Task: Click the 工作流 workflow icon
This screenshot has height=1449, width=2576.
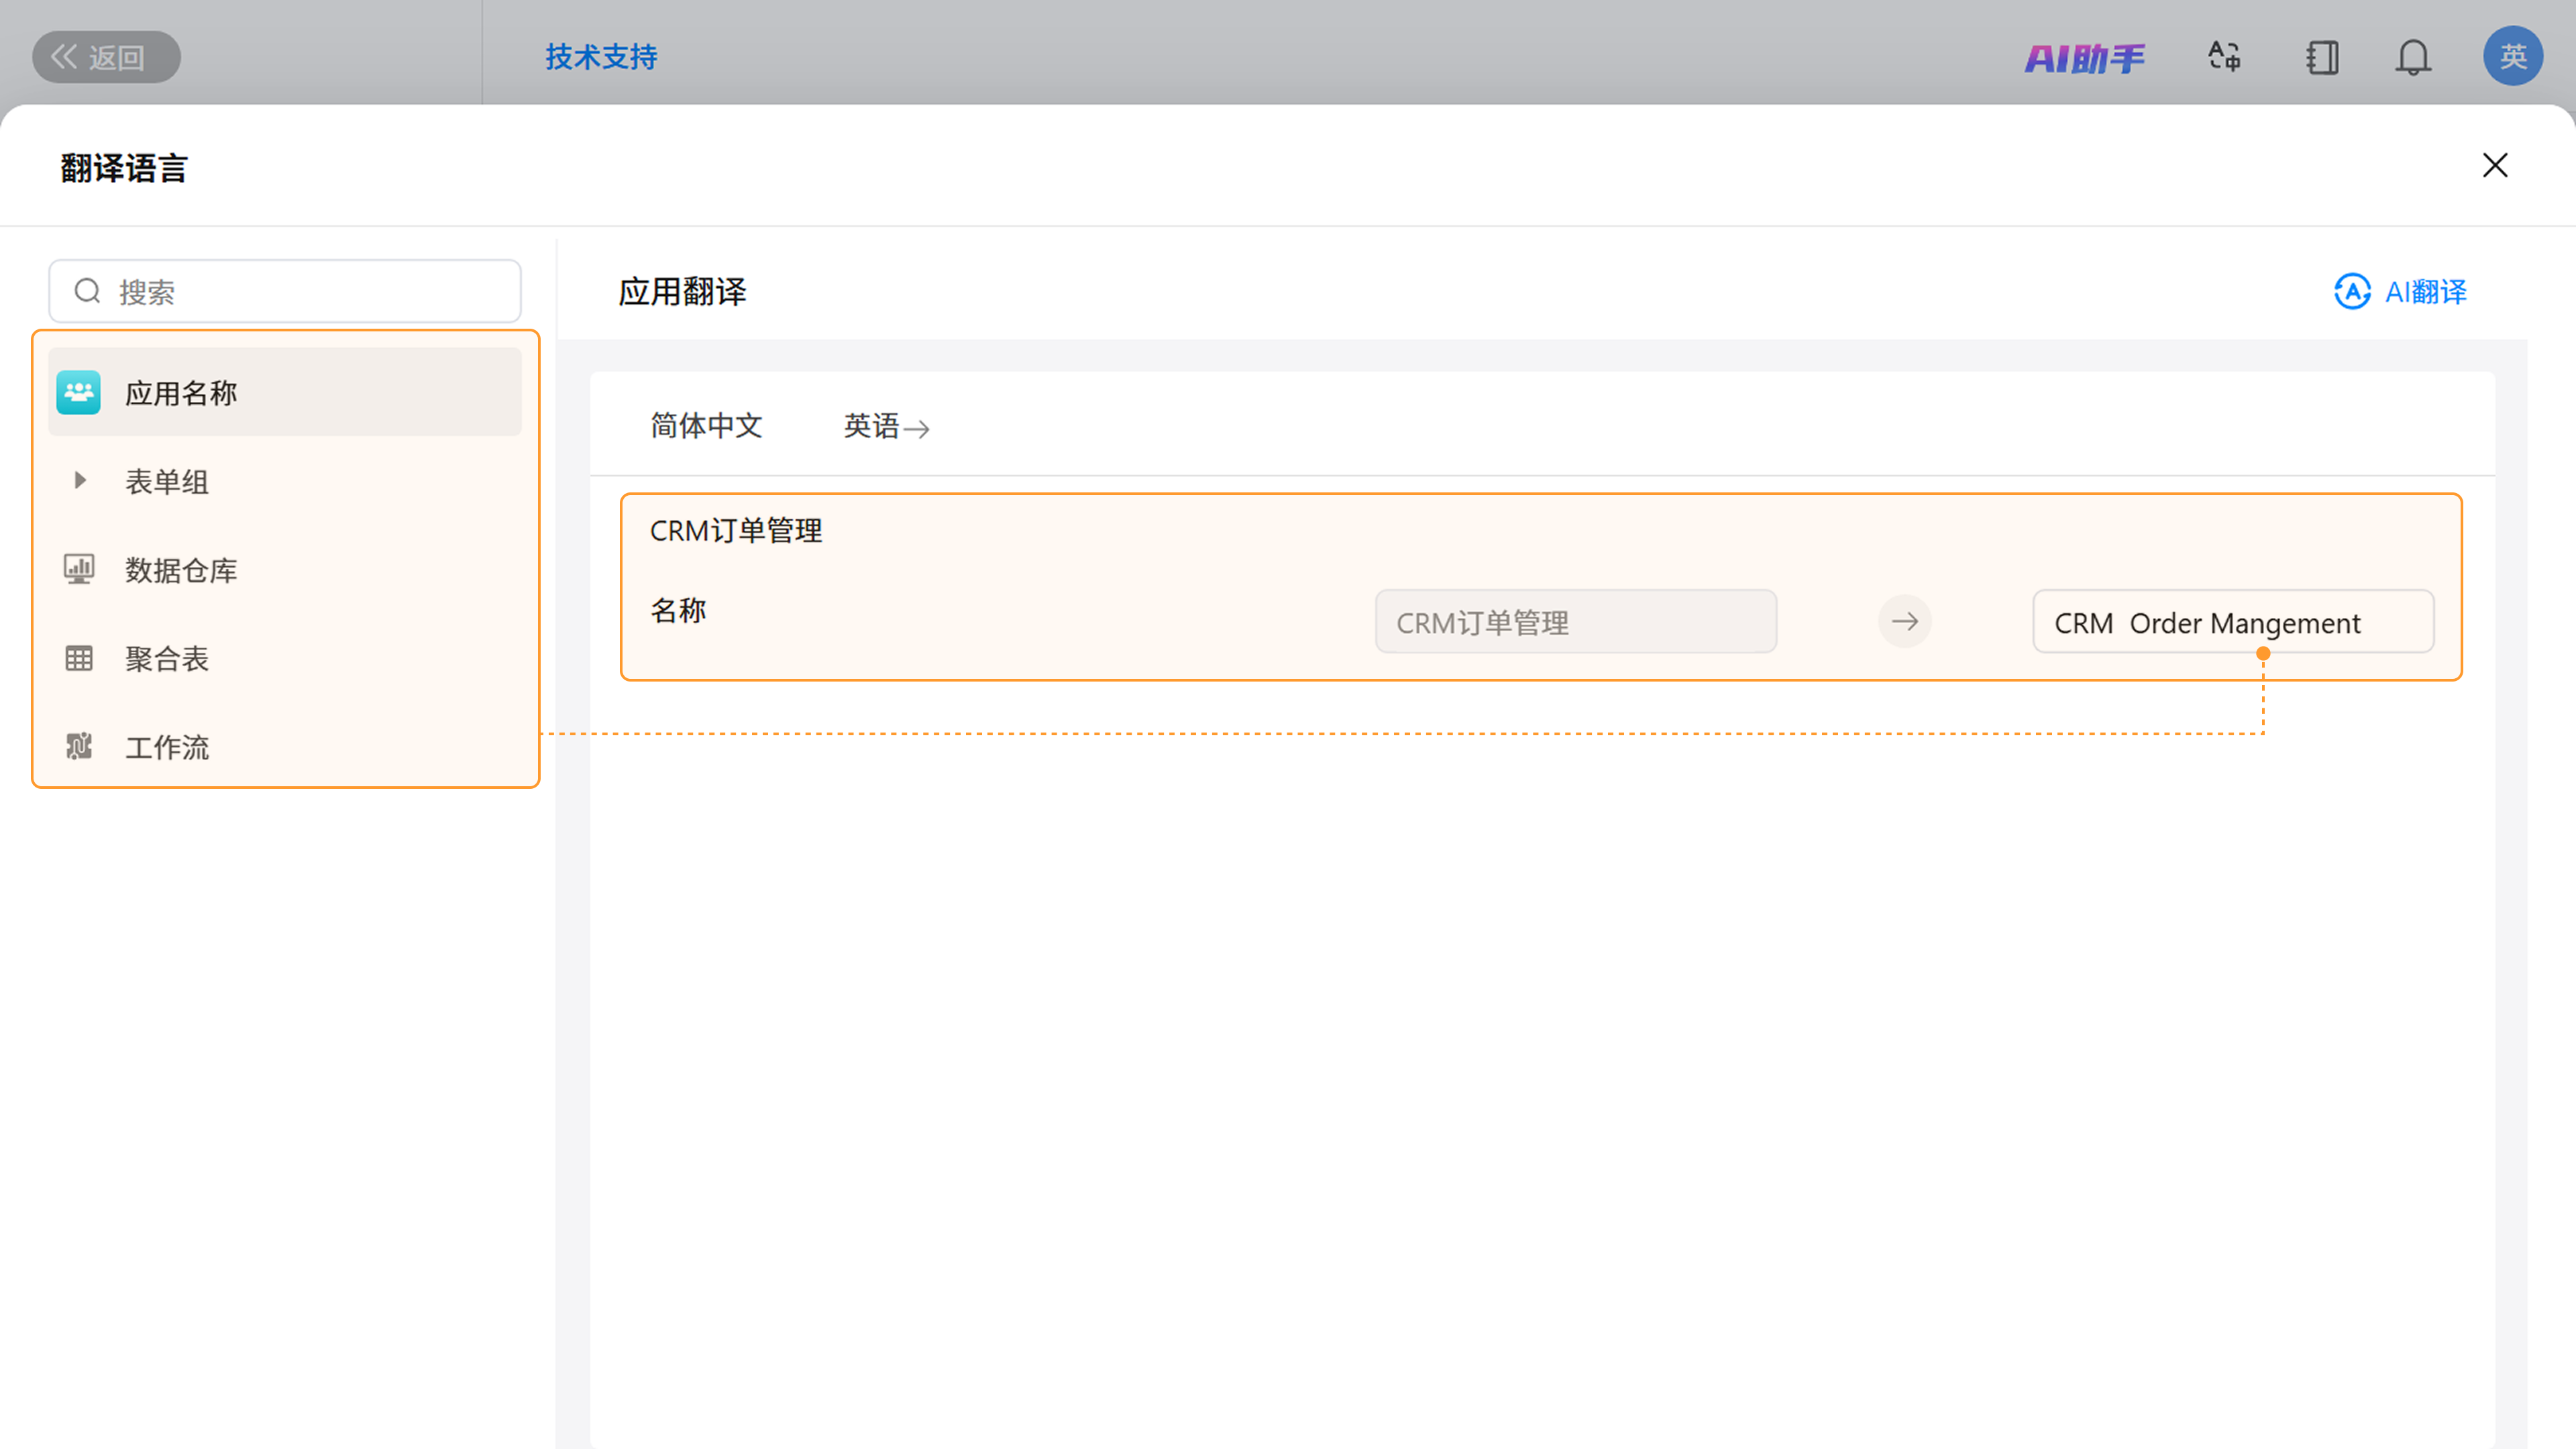Action: click(x=79, y=746)
